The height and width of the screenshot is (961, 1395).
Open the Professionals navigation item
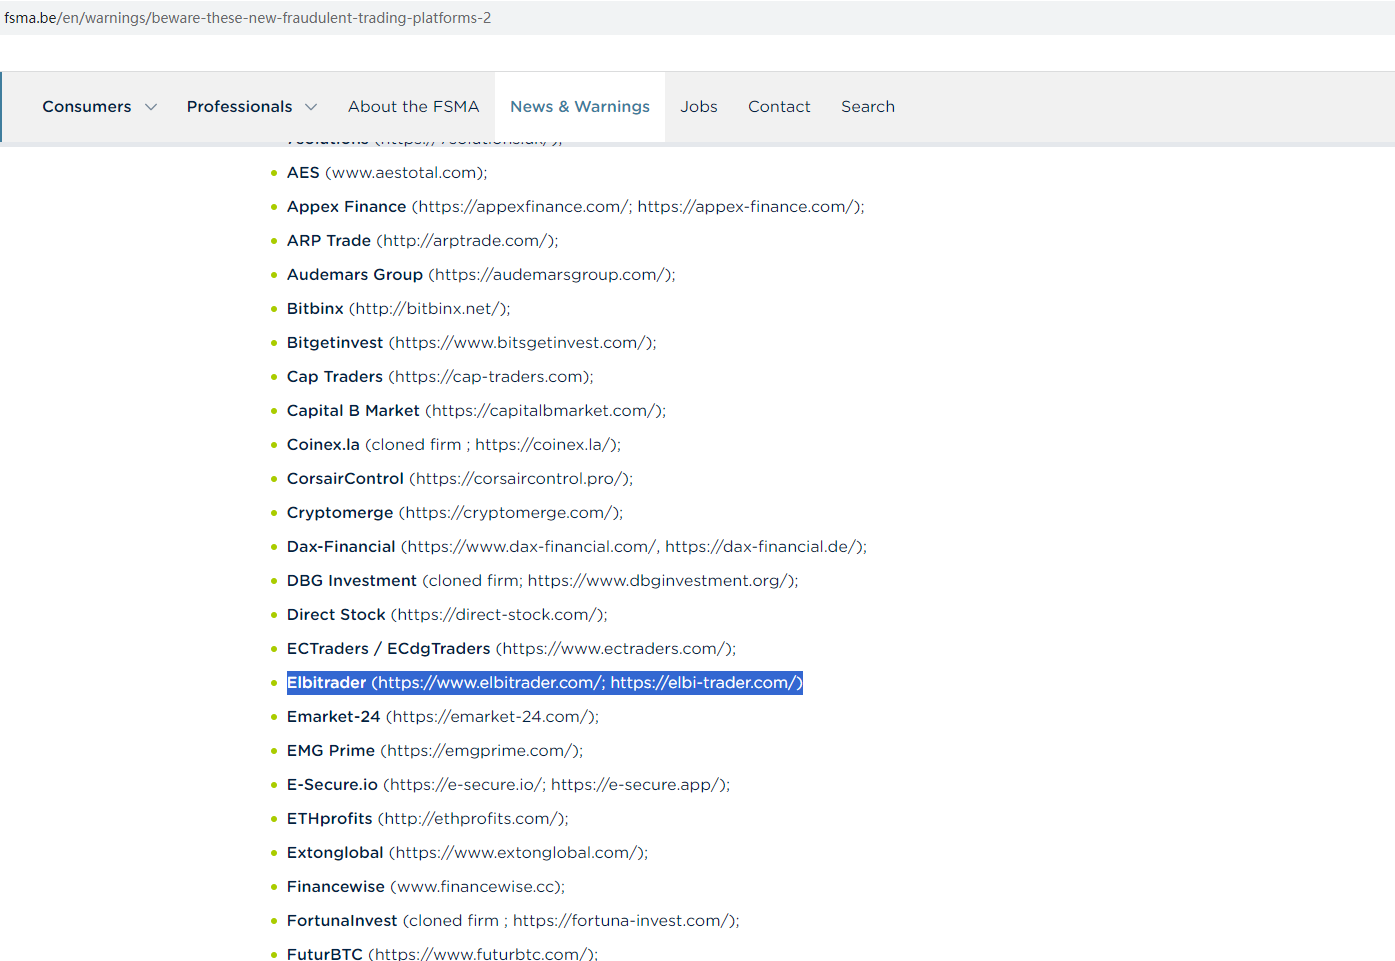(239, 107)
